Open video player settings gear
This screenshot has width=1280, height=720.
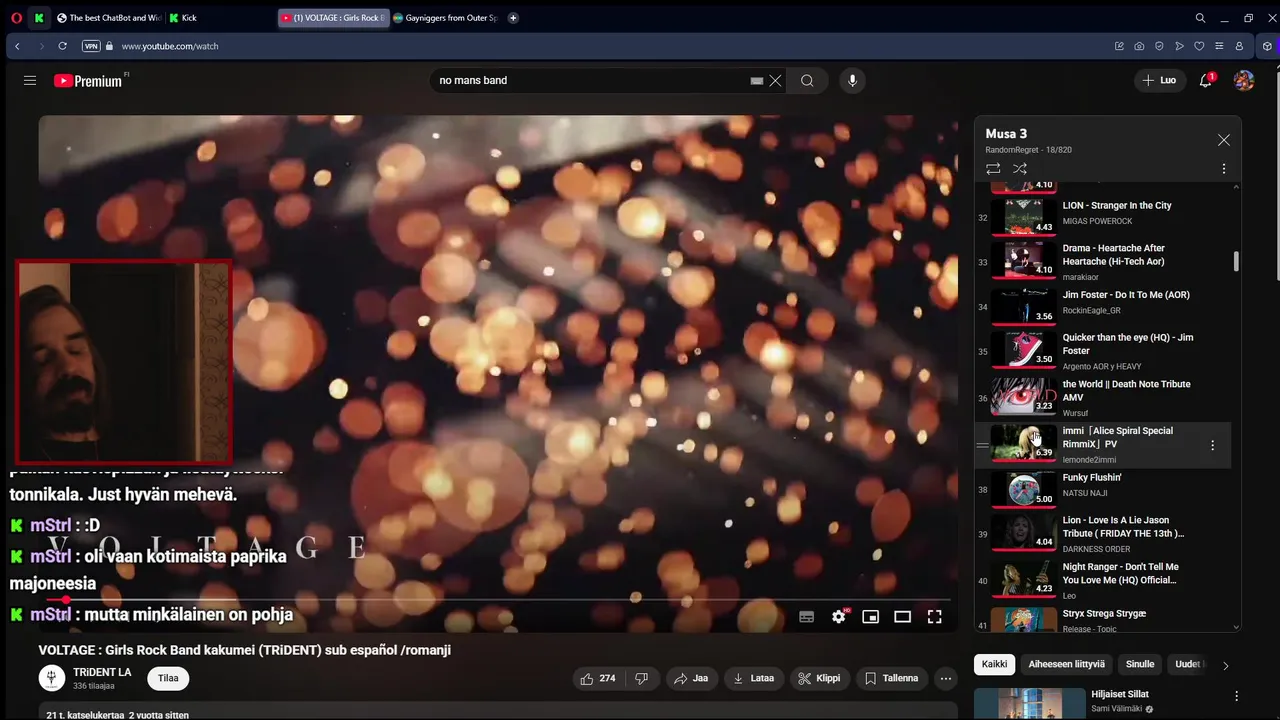pos(839,617)
